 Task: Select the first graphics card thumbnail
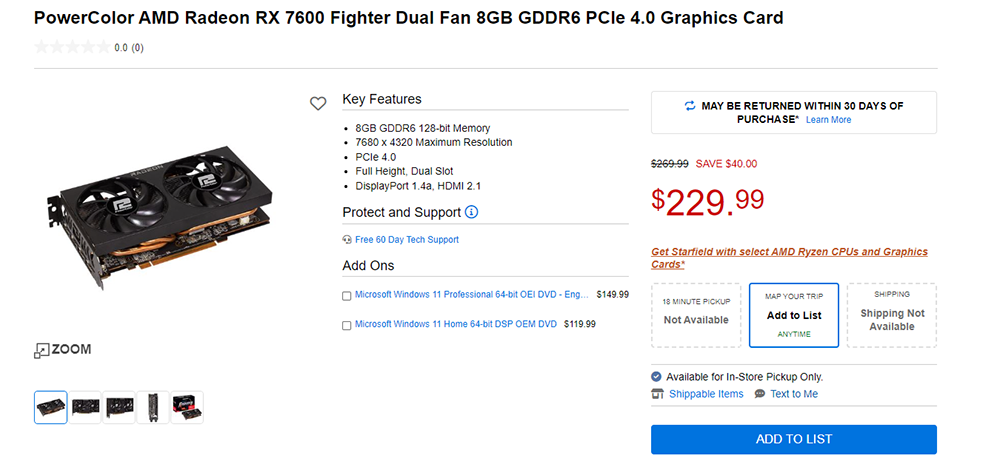[51, 407]
